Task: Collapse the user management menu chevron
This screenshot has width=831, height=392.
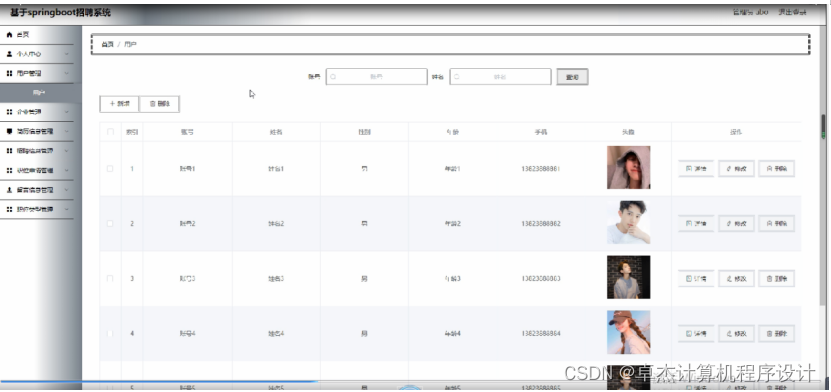Action: 67,74
